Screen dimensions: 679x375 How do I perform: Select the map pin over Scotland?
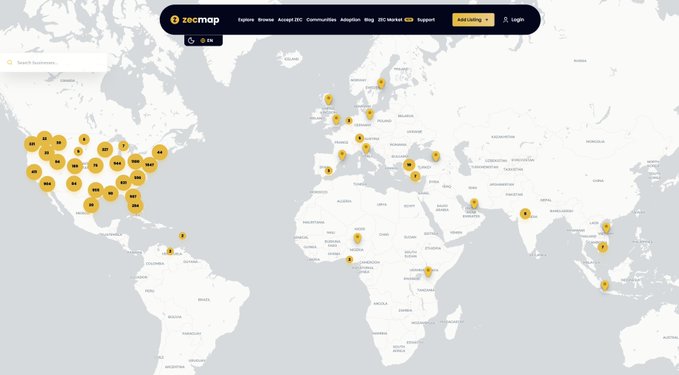click(329, 99)
